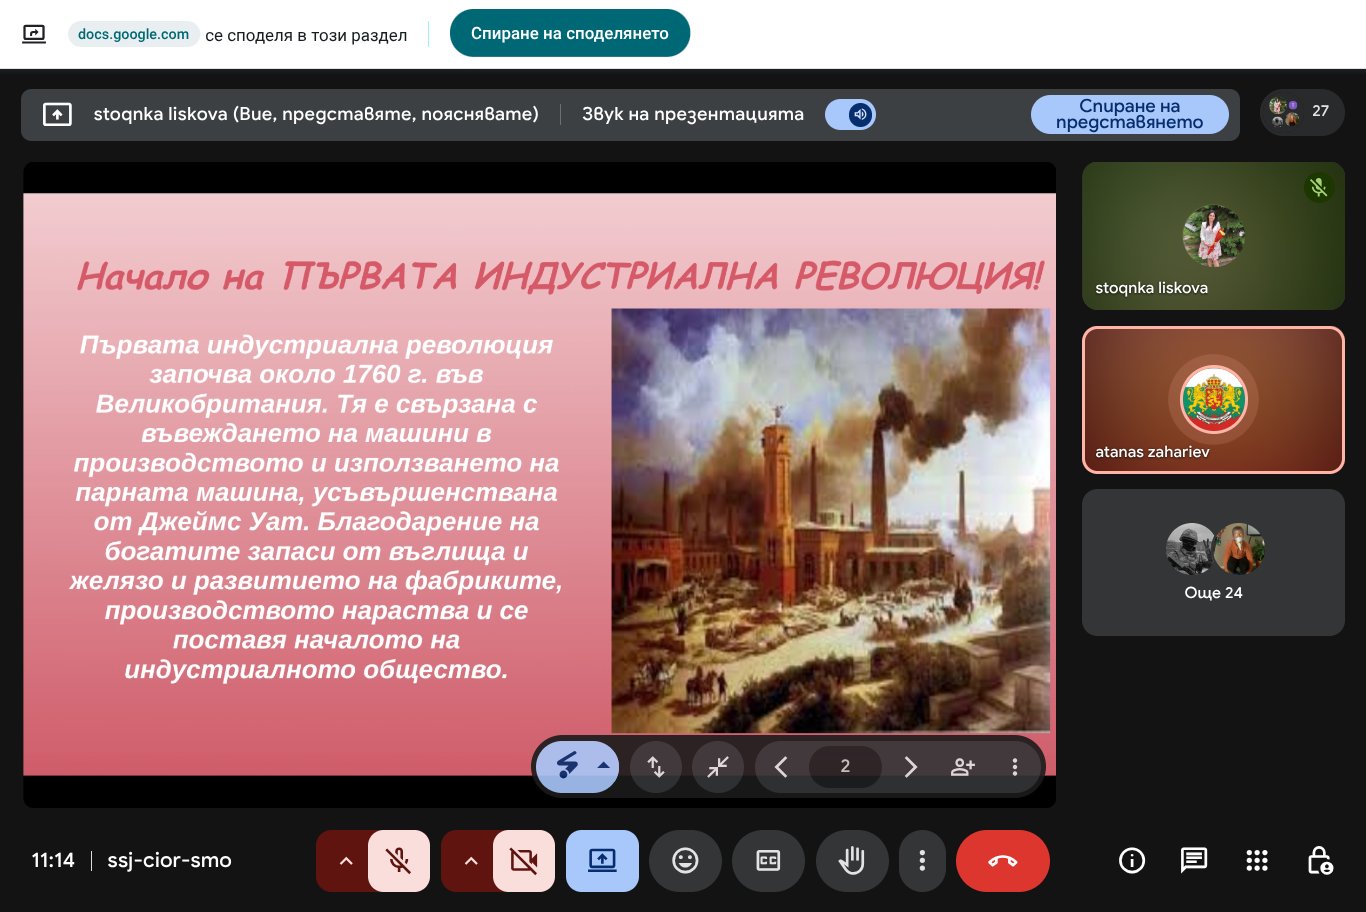Viewport: 1366px width, 912px height.
Task: Click the stop sharing button at top
Action: (569, 33)
